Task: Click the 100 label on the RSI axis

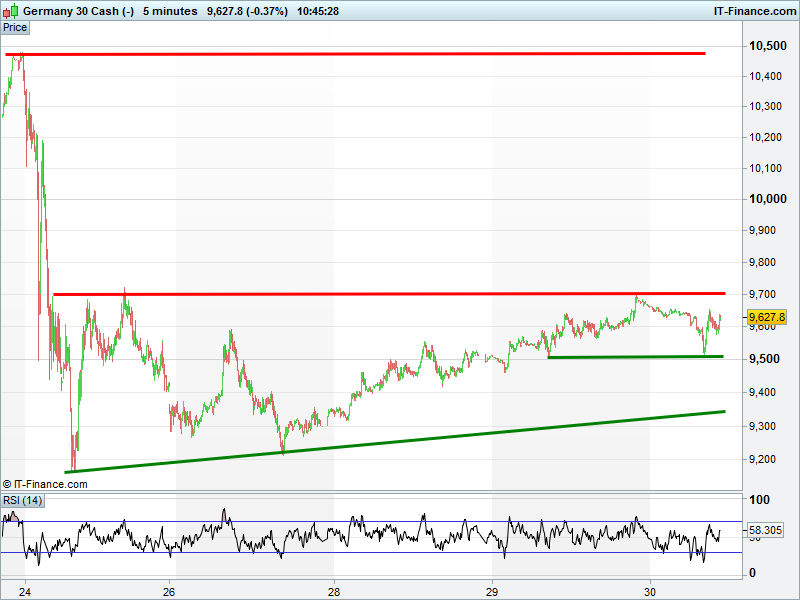Action: point(759,500)
